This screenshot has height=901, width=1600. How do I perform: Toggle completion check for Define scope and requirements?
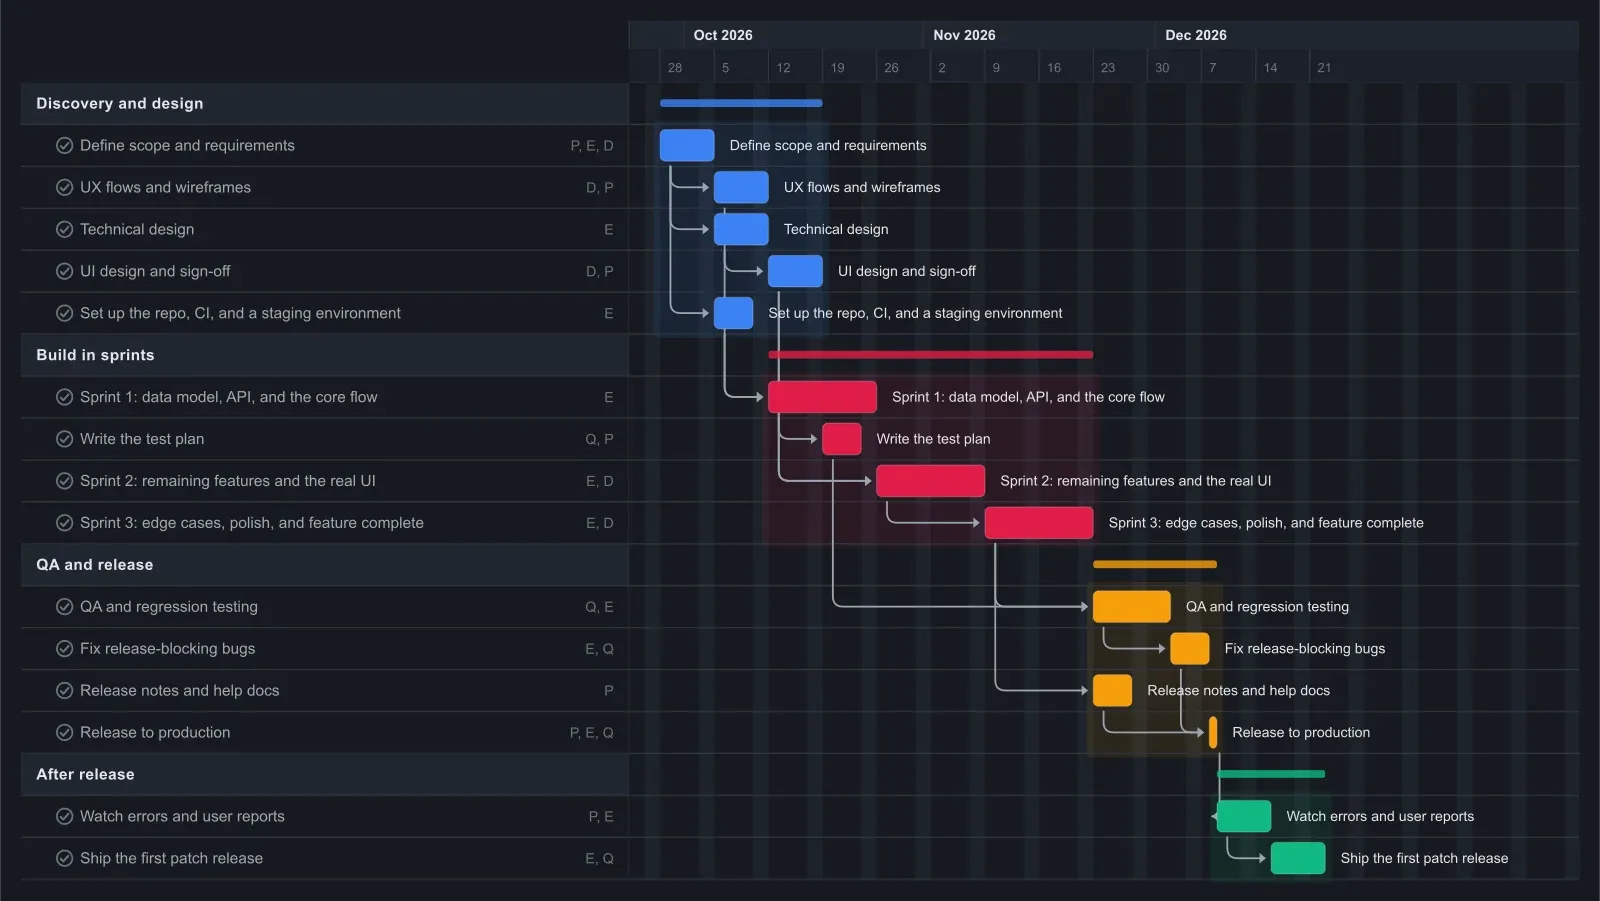tap(64, 146)
